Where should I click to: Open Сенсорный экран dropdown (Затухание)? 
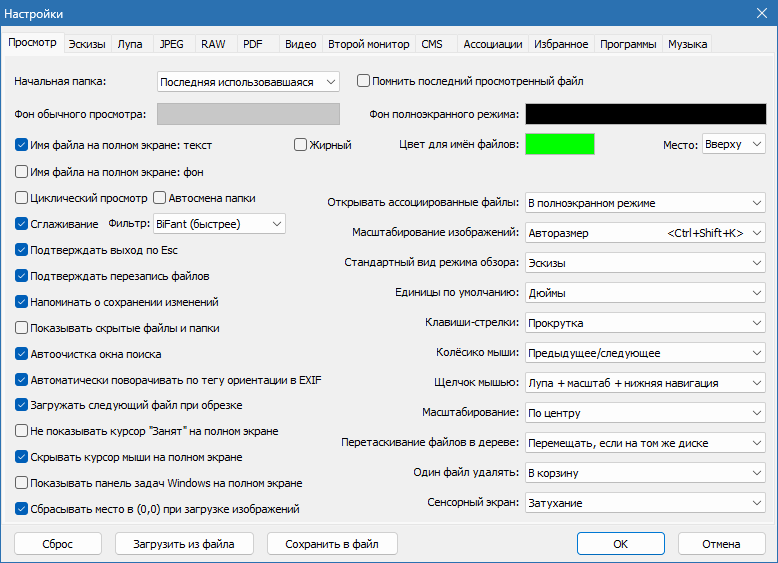click(x=646, y=503)
